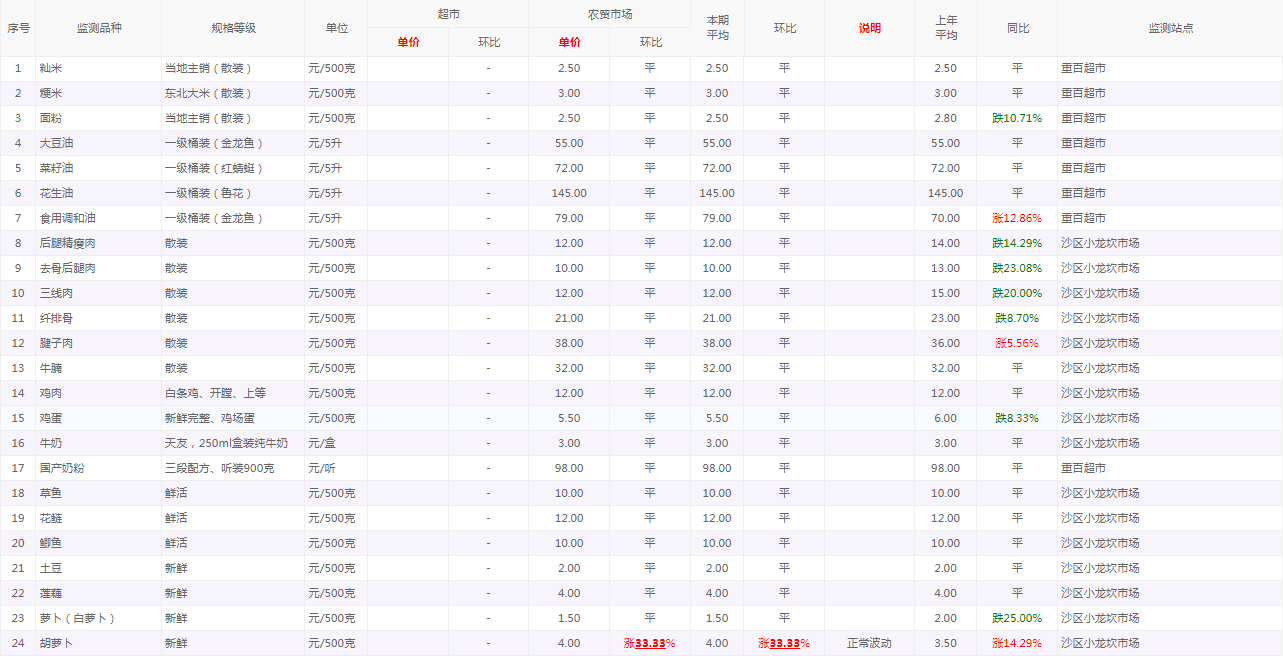Click 跌23.08% in the 去骨后腿肉 row
This screenshot has width=1283, height=656.
click(x=1017, y=268)
